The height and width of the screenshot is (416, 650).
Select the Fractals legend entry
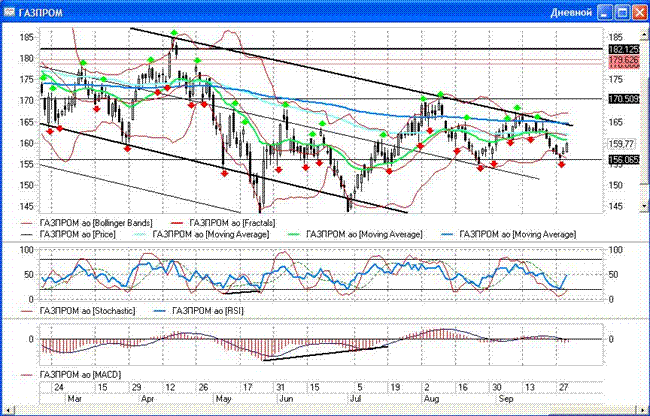224,223
